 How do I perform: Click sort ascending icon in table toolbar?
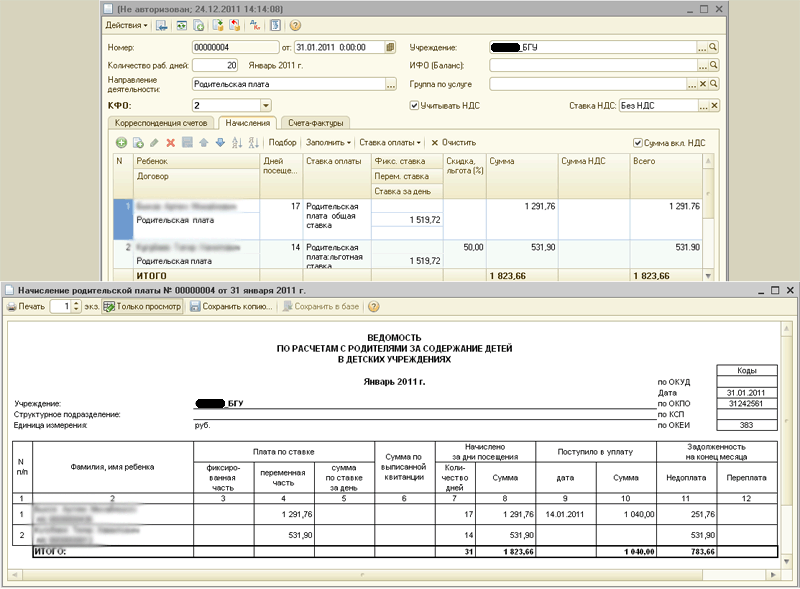coord(238,143)
